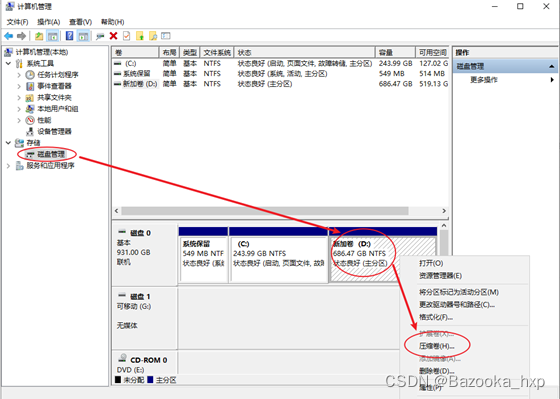The image size is (560, 399).
Task: Select 本地用户和组 in the tree
Action: [58, 109]
